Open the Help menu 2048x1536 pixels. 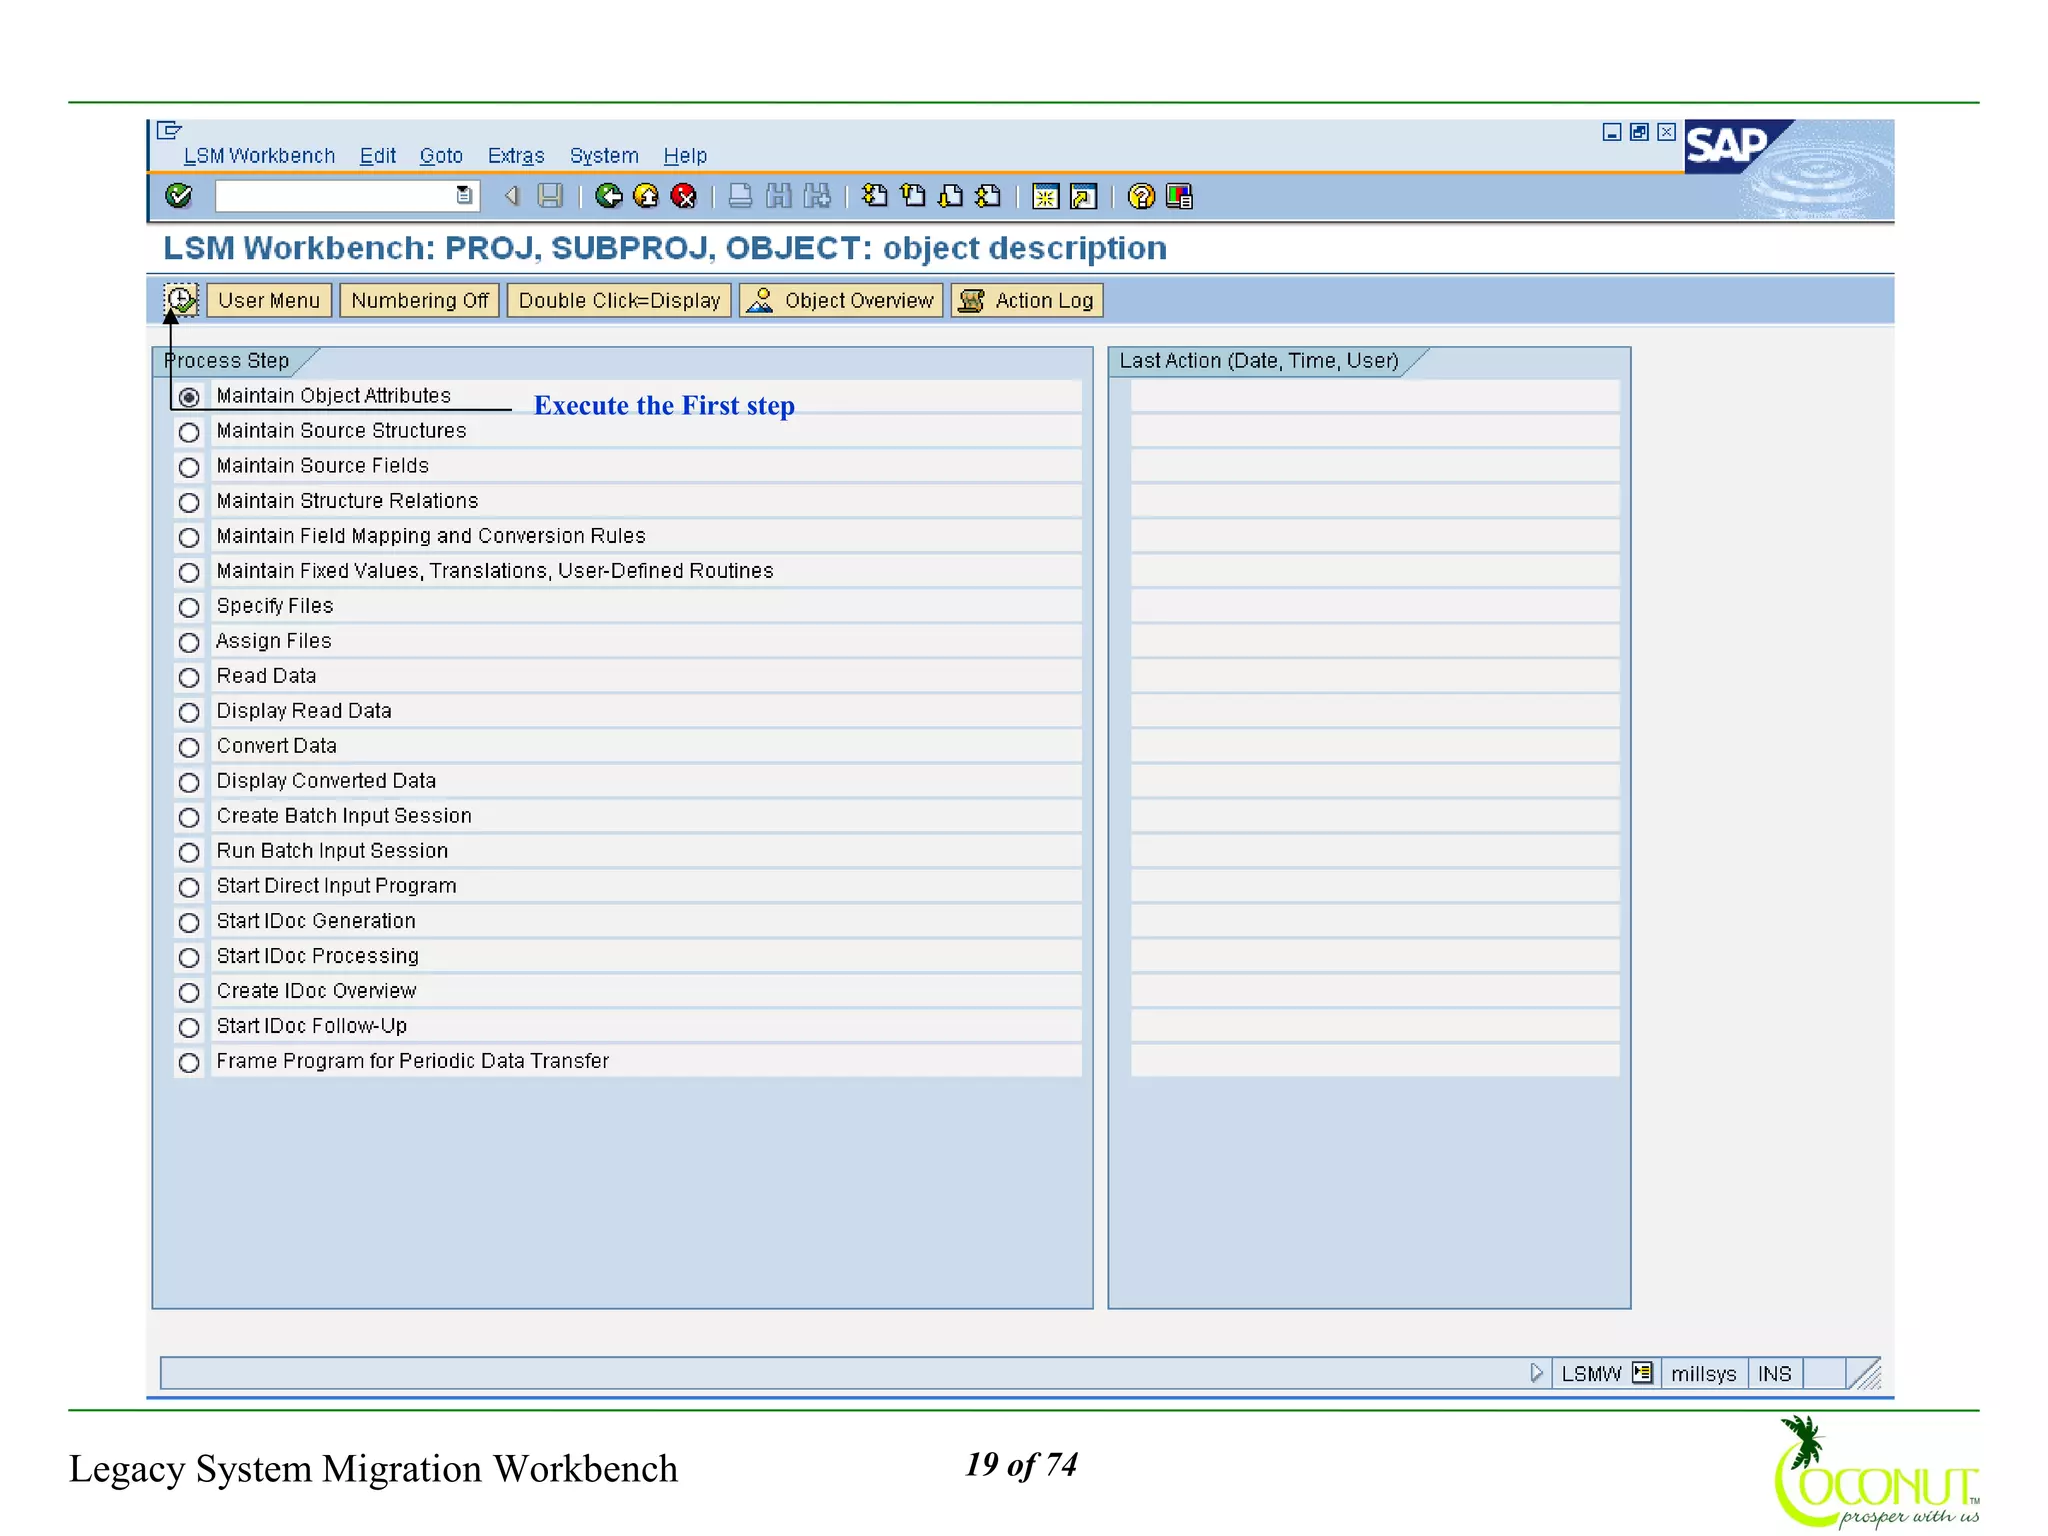coord(685,156)
